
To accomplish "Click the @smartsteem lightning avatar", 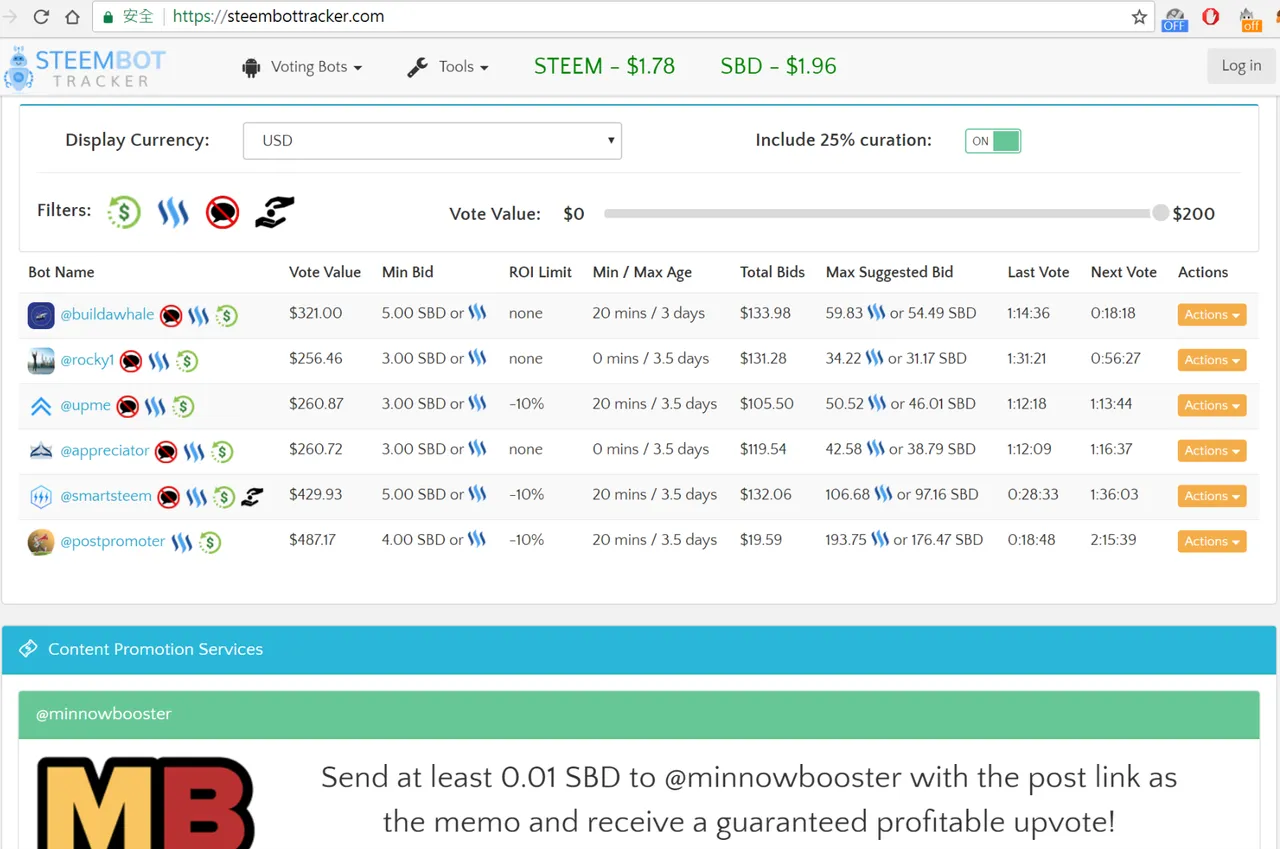I will click(41, 496).
